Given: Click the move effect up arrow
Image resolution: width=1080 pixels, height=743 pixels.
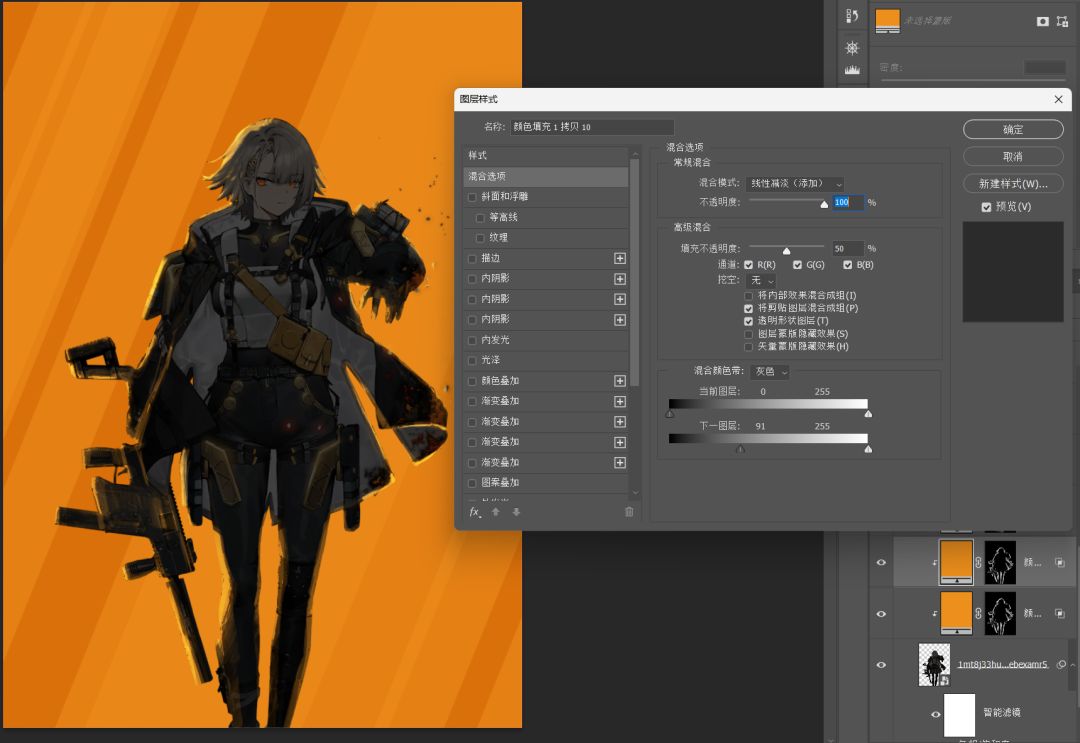Looking at the screenshot, I should 496,512.
